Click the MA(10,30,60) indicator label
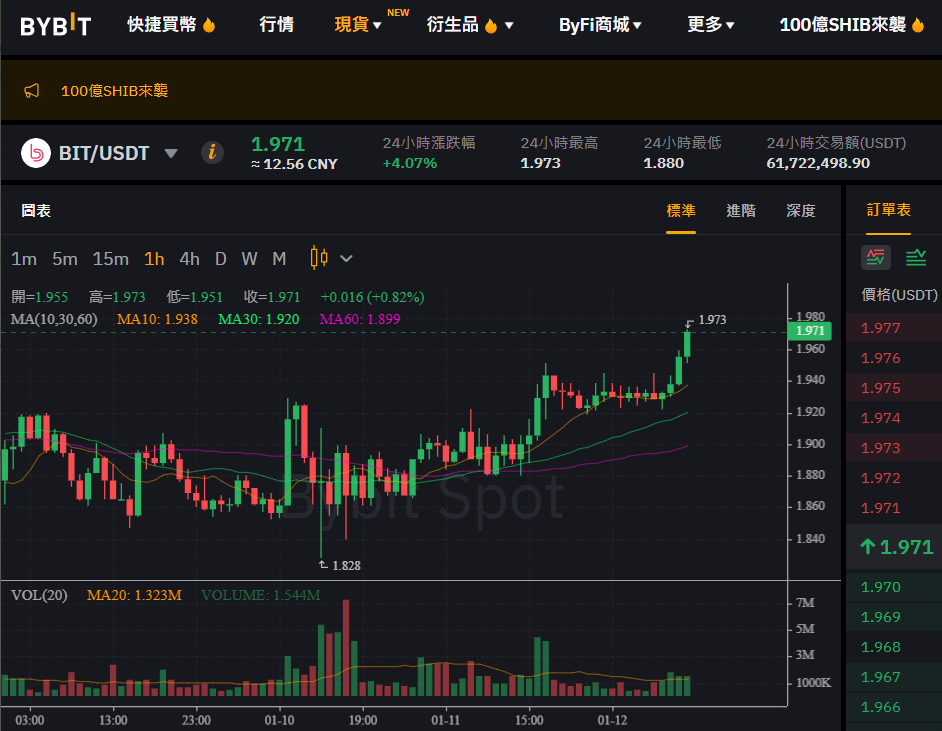The width and height of the screenshot is (942, 731). tap(54, 319)
